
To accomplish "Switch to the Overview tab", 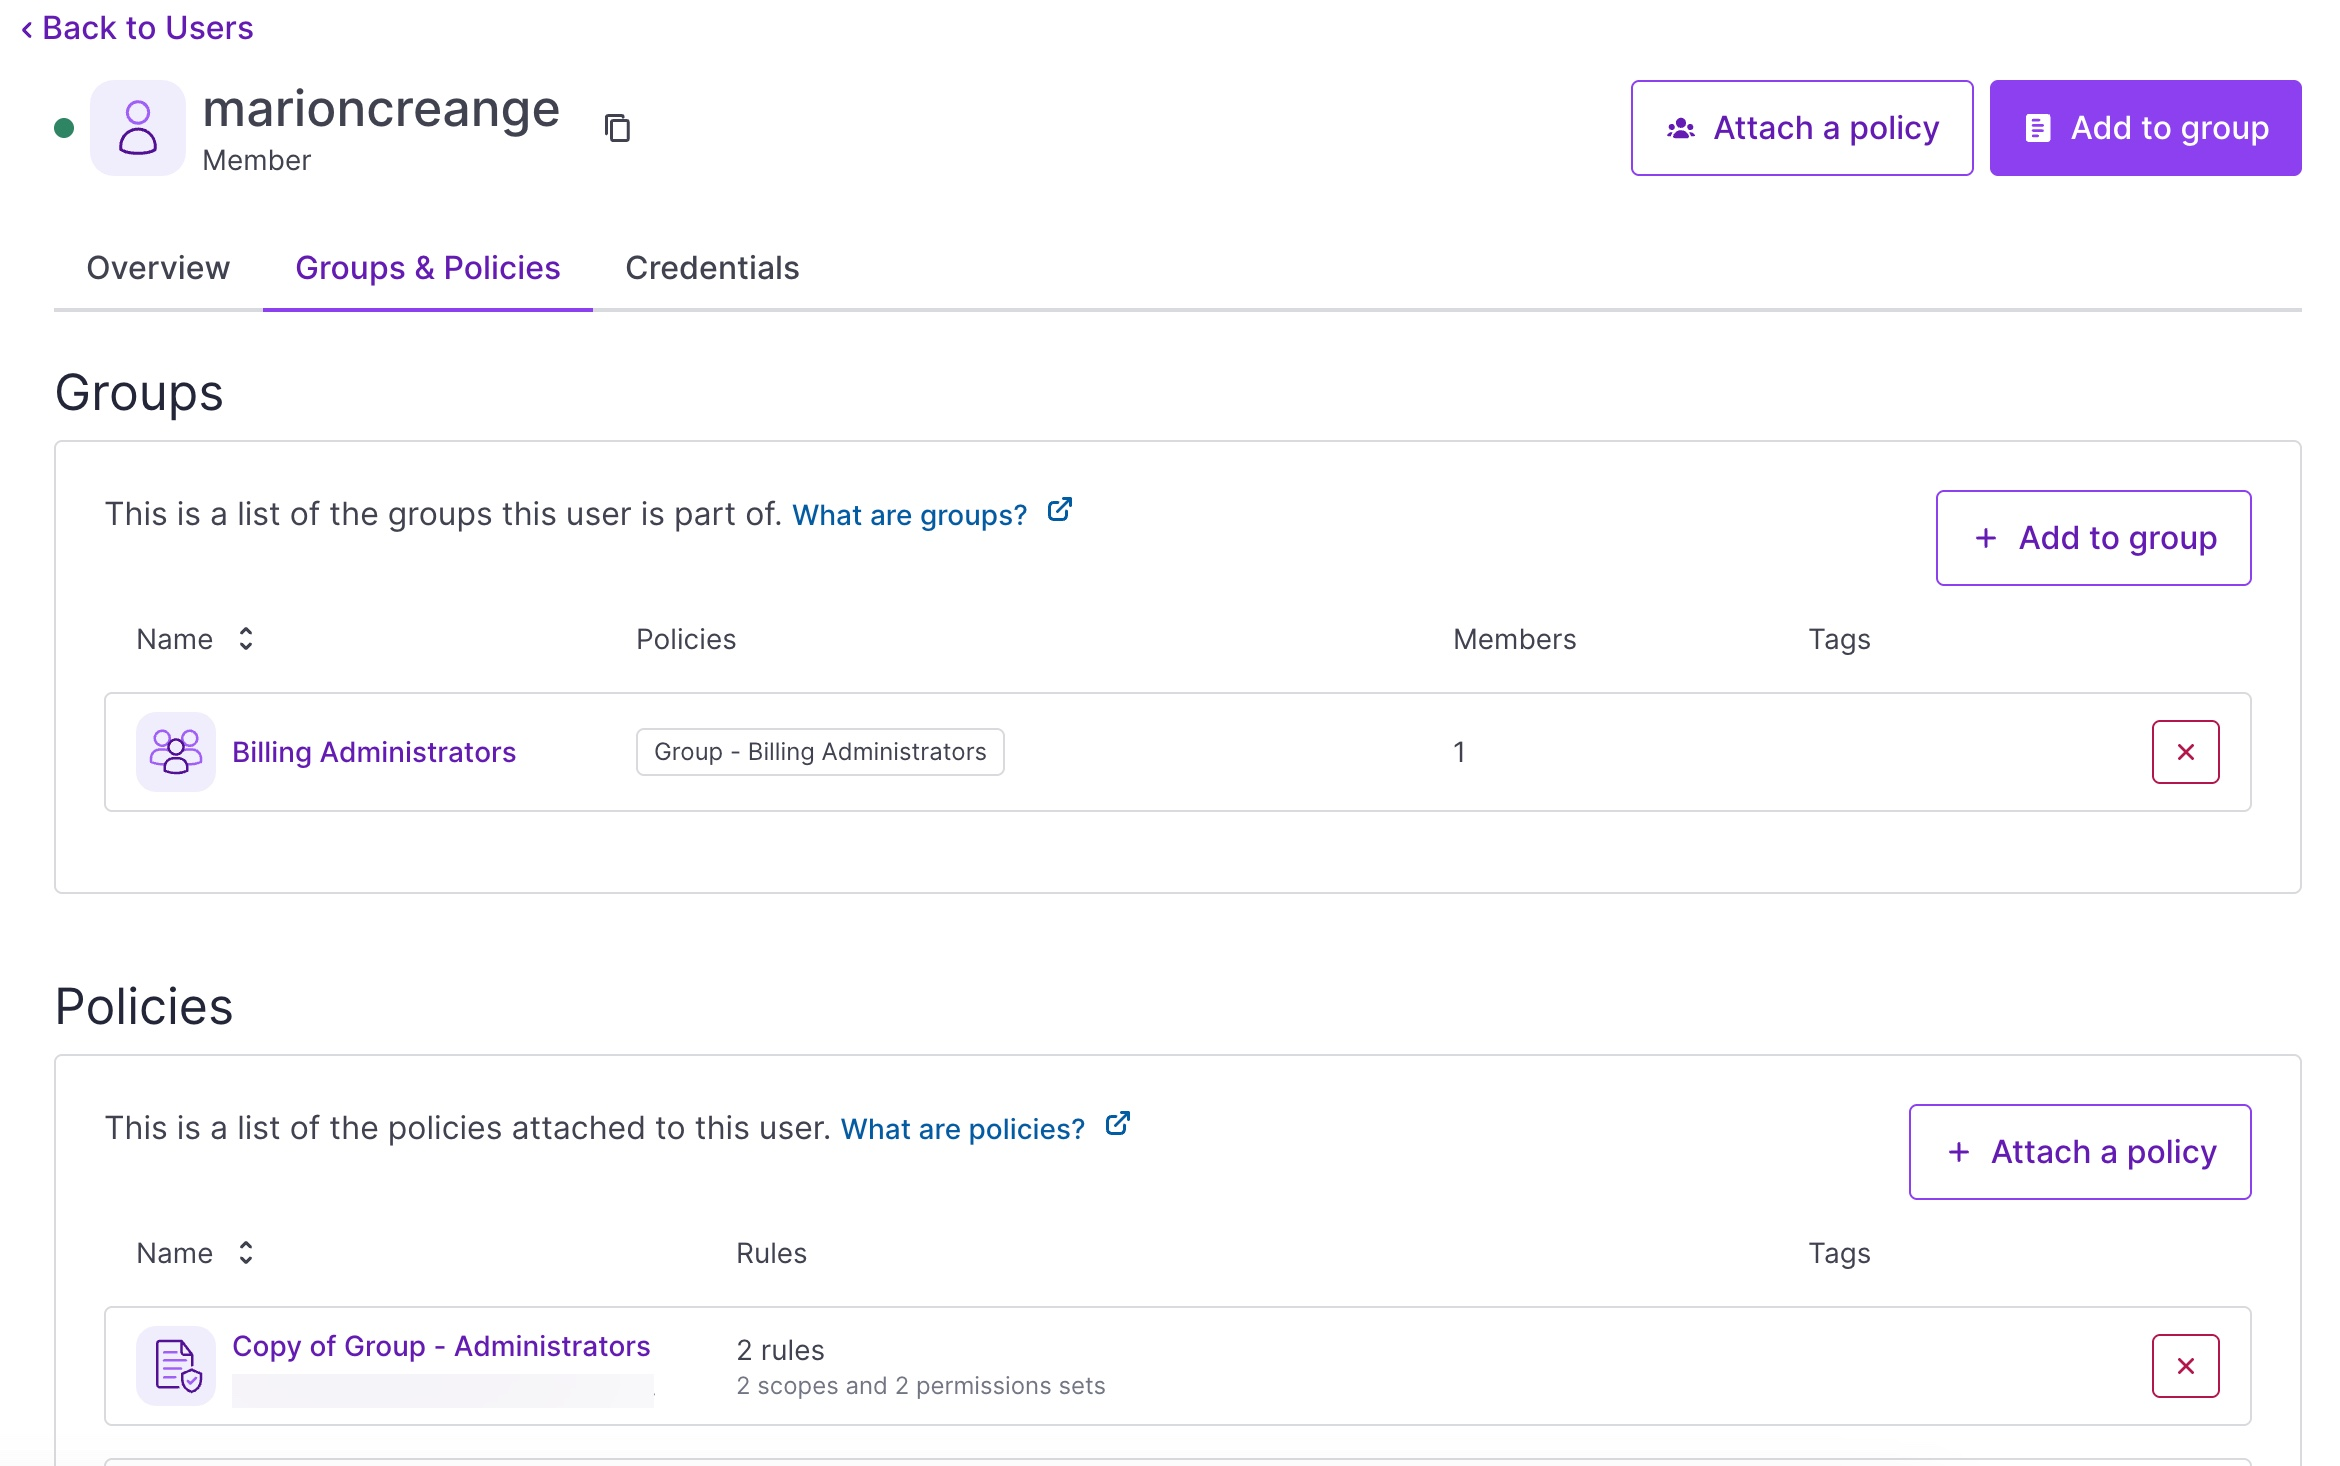I will pyautogui.click(x=158, y=268).
